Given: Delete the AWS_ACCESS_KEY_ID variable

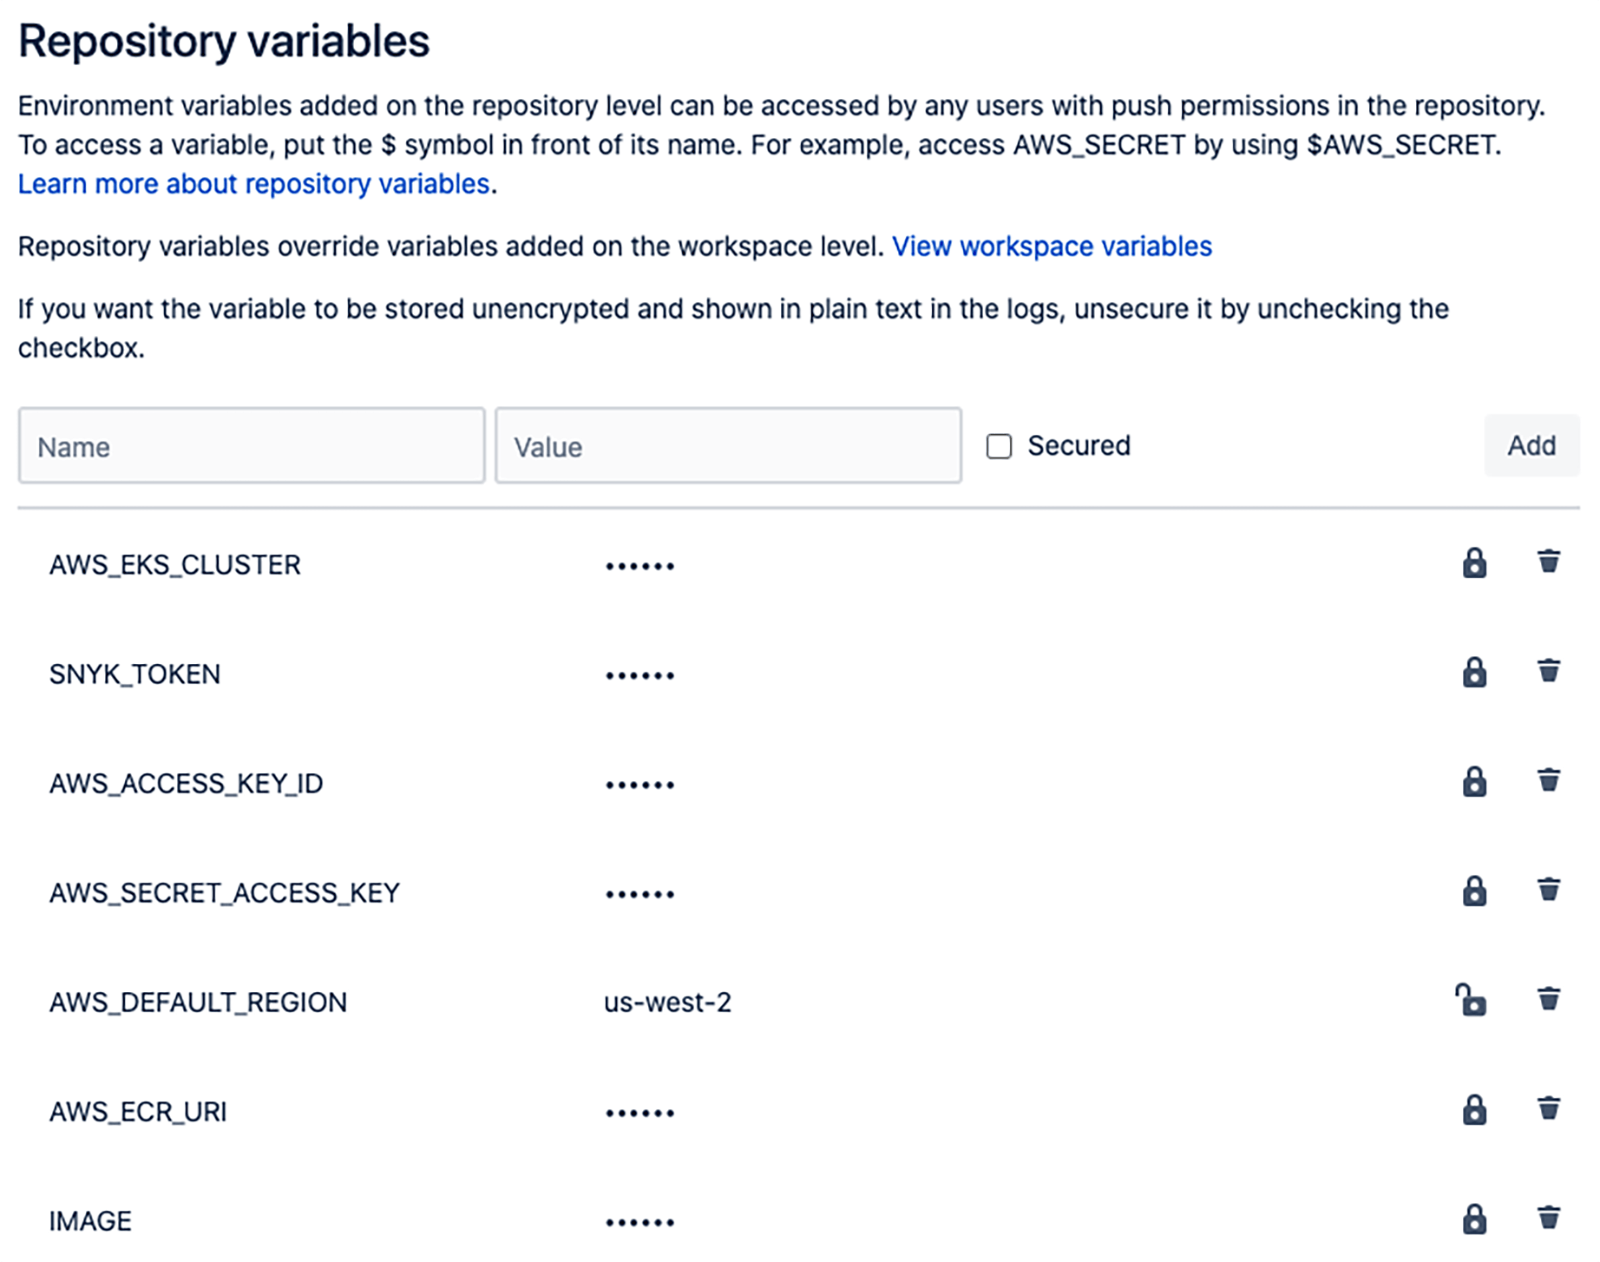Looking at the screenshot, I should [x=1548, y=782].
